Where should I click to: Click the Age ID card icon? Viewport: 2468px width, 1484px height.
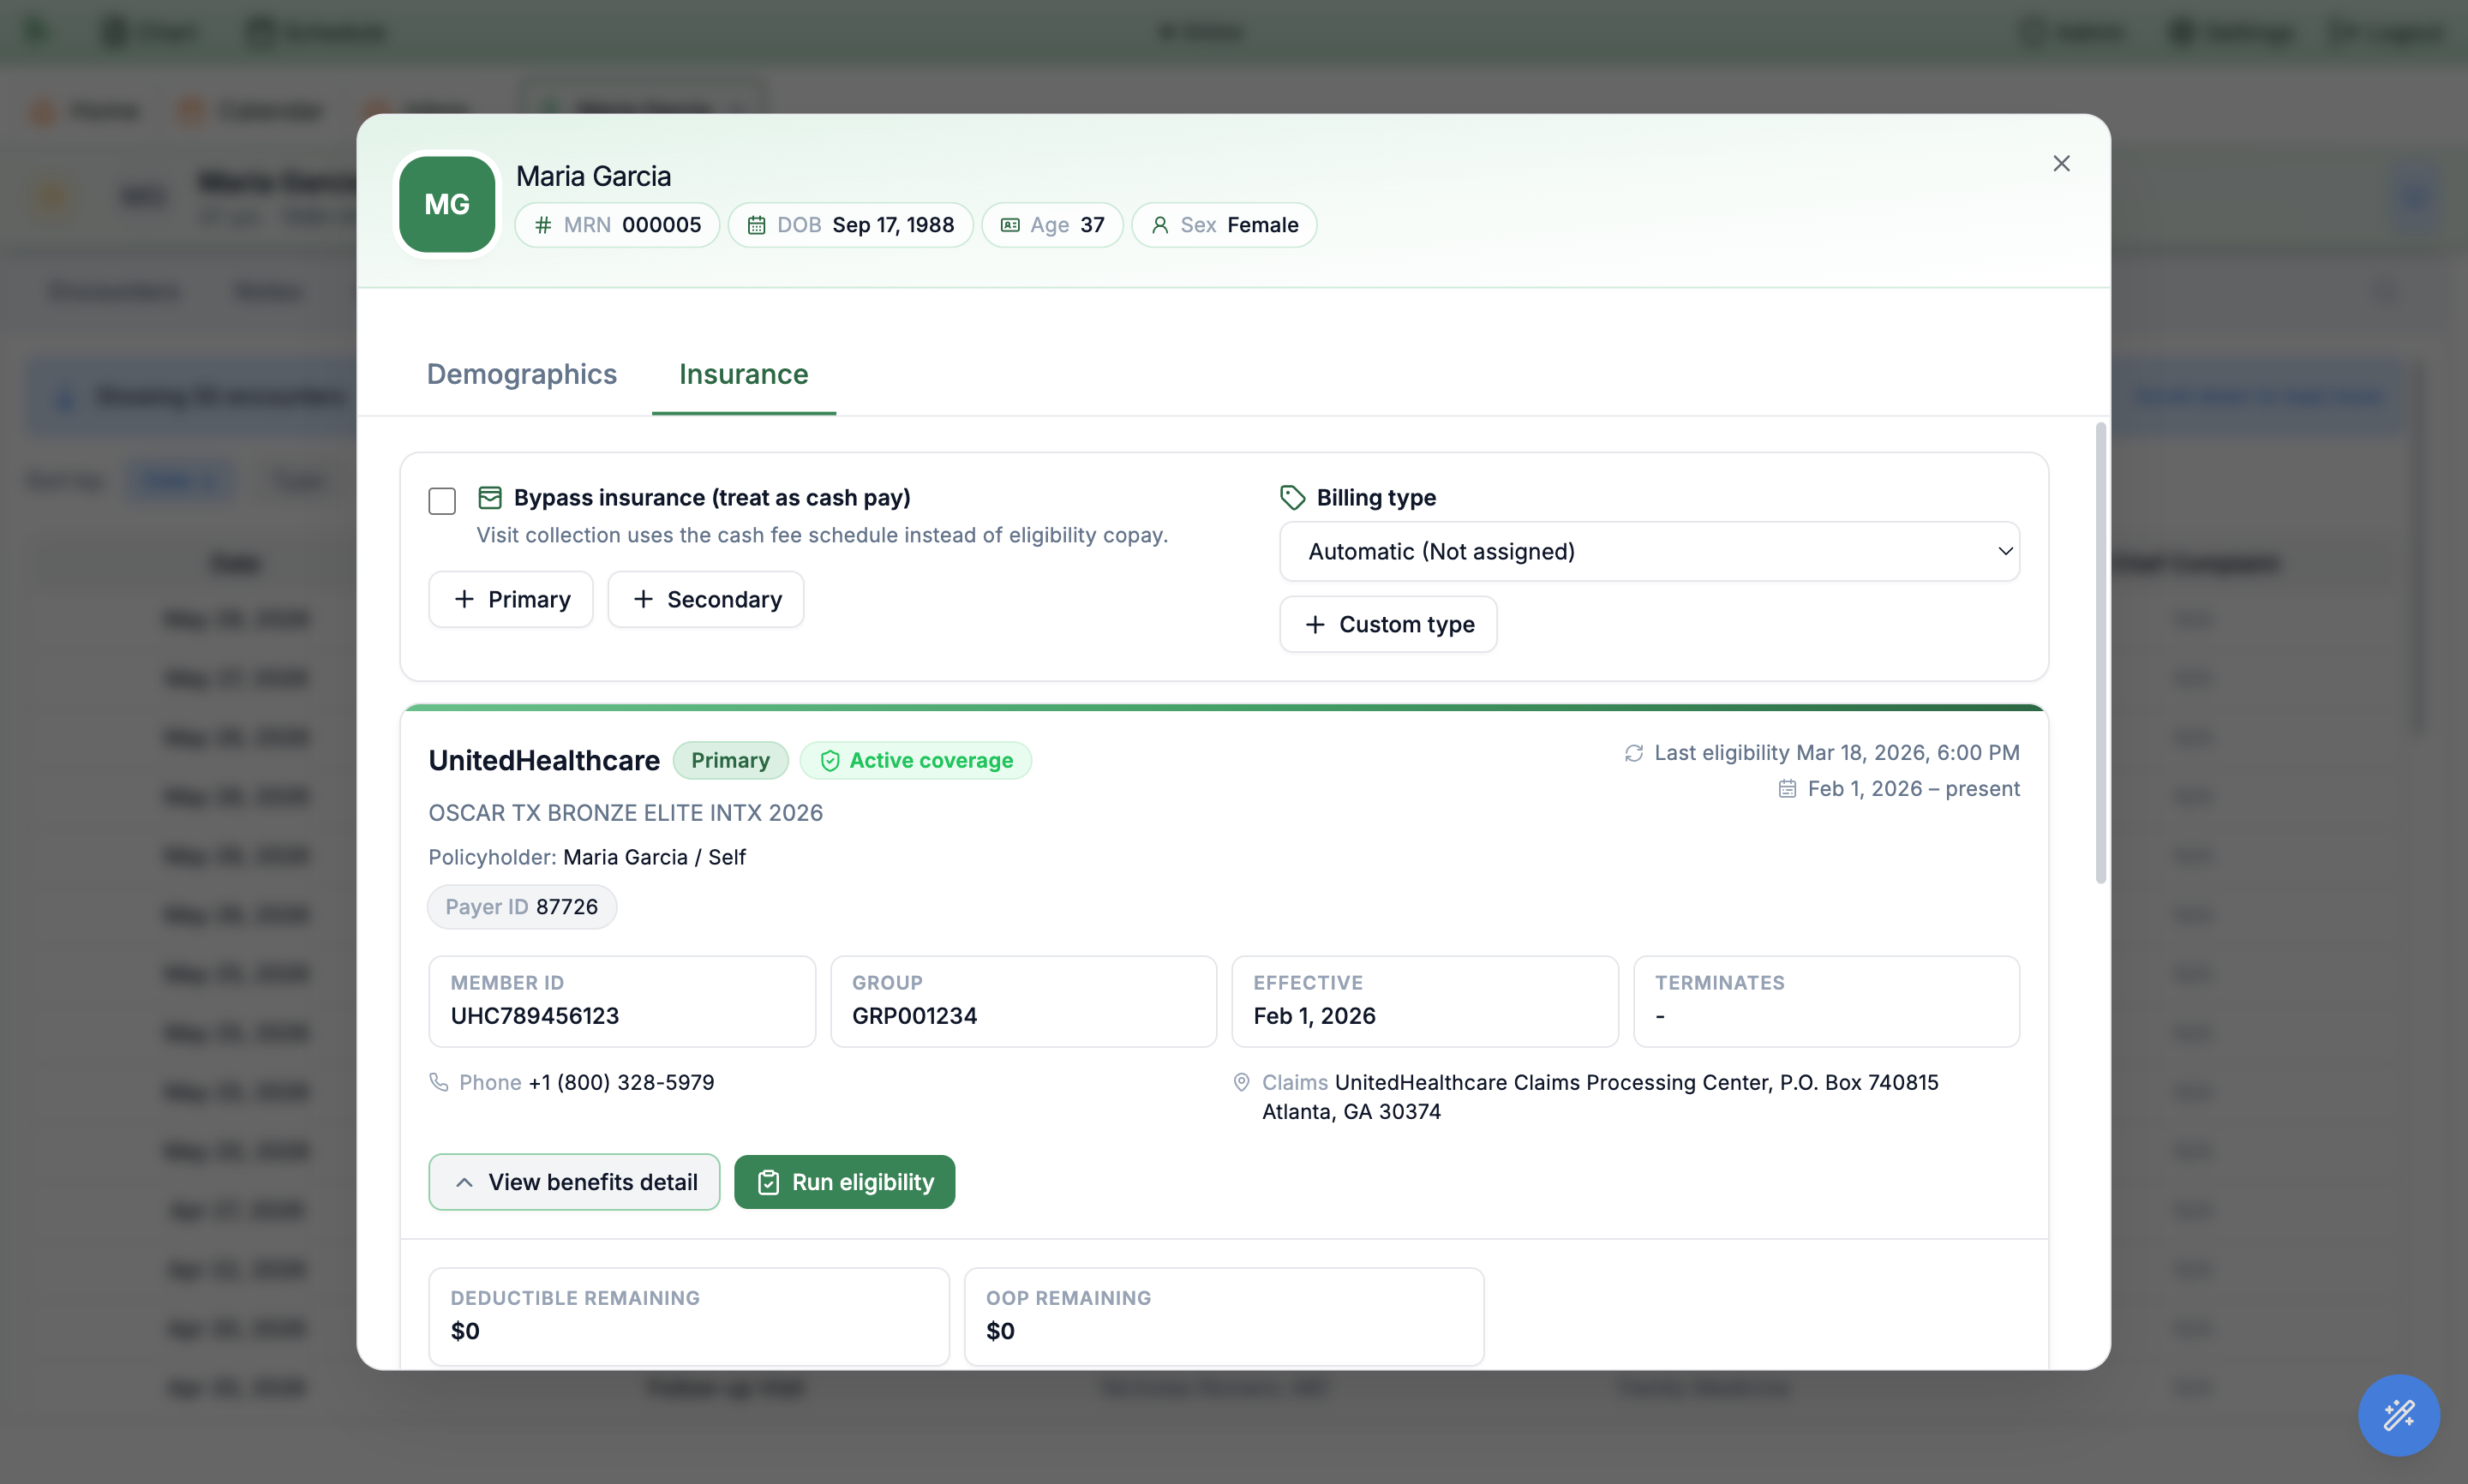1010,225
